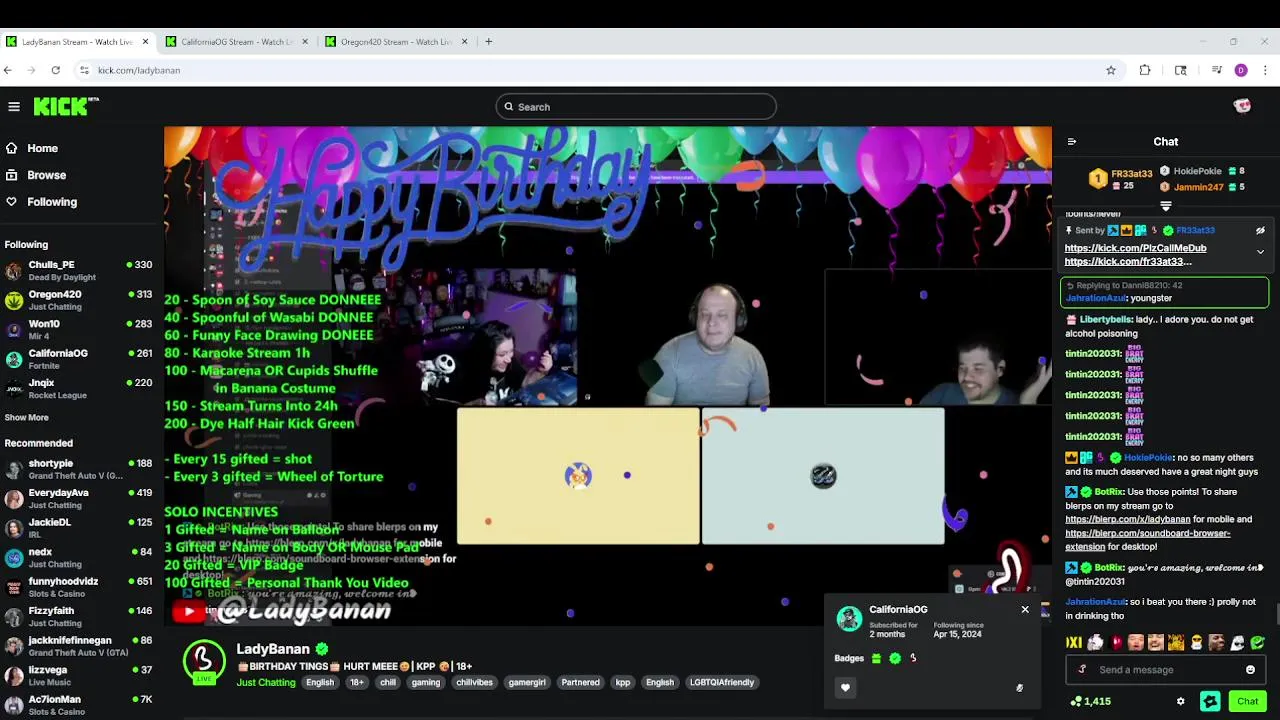1280x720 pixels.
Task: Open browser extensions puzzle icon
Action: pyautogui.click(x=1145, y=70)
